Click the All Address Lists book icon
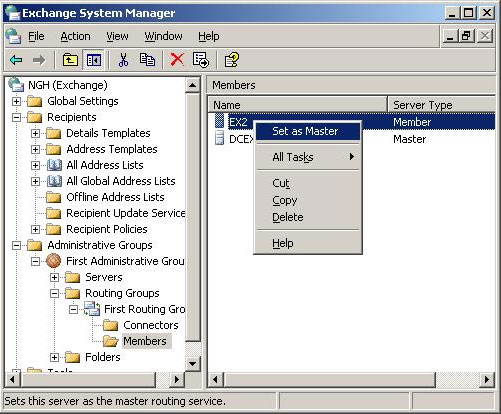Screen dimensions: 501x414 click(x=54, y=165)
